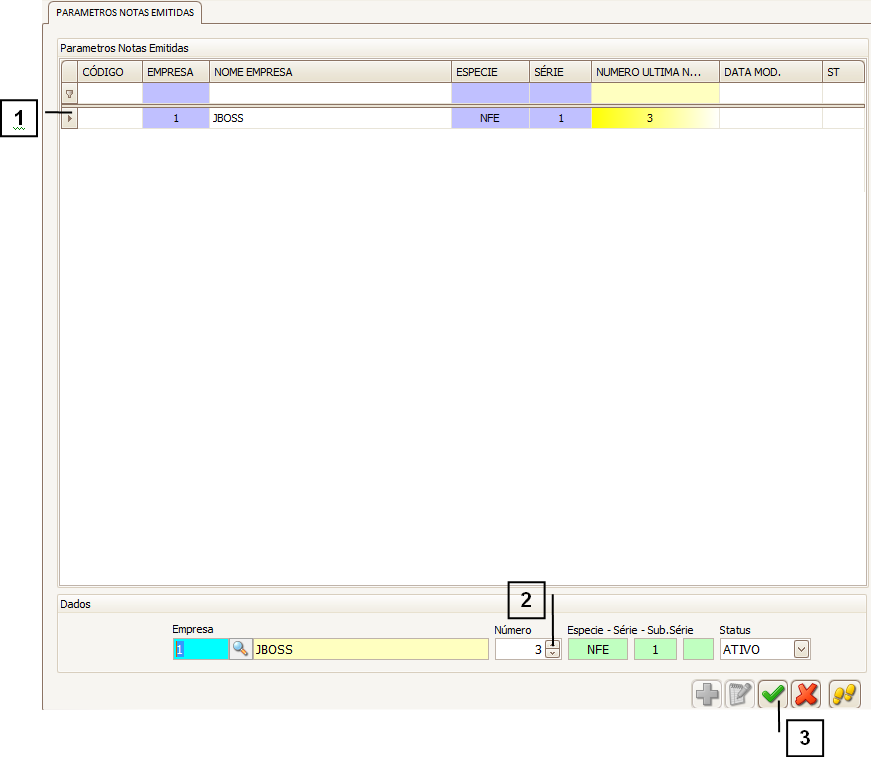Click the green Especie NFE field
Image resolution: width=871 pixels, height=757 pixels.
[598, 649]
